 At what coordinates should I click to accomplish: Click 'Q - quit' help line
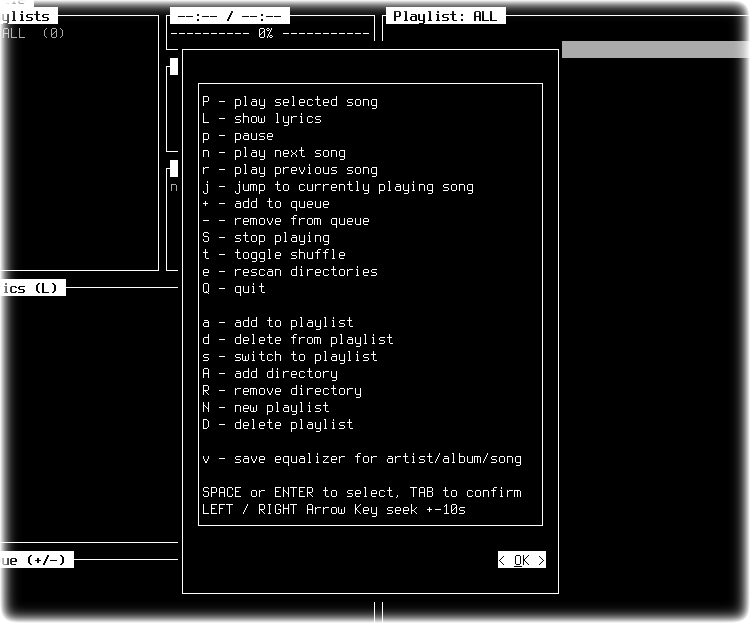tap(233, 288)
